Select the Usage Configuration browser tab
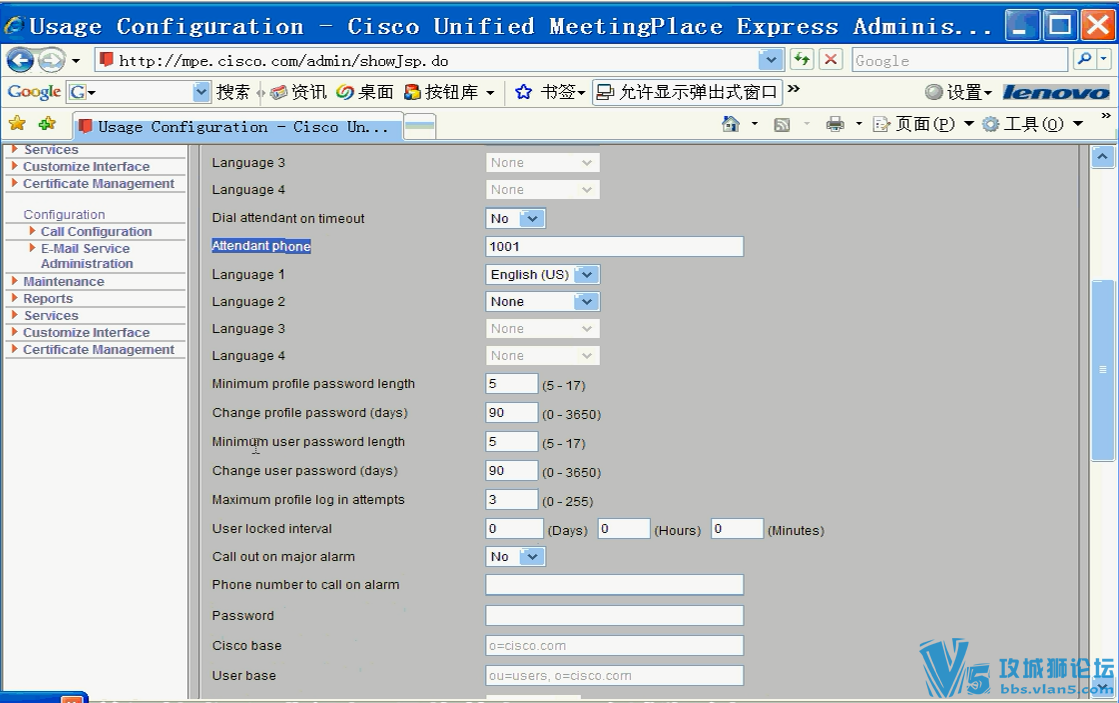Image resolution: width=1119 pixels, height=703 pixels. (239, 127)
